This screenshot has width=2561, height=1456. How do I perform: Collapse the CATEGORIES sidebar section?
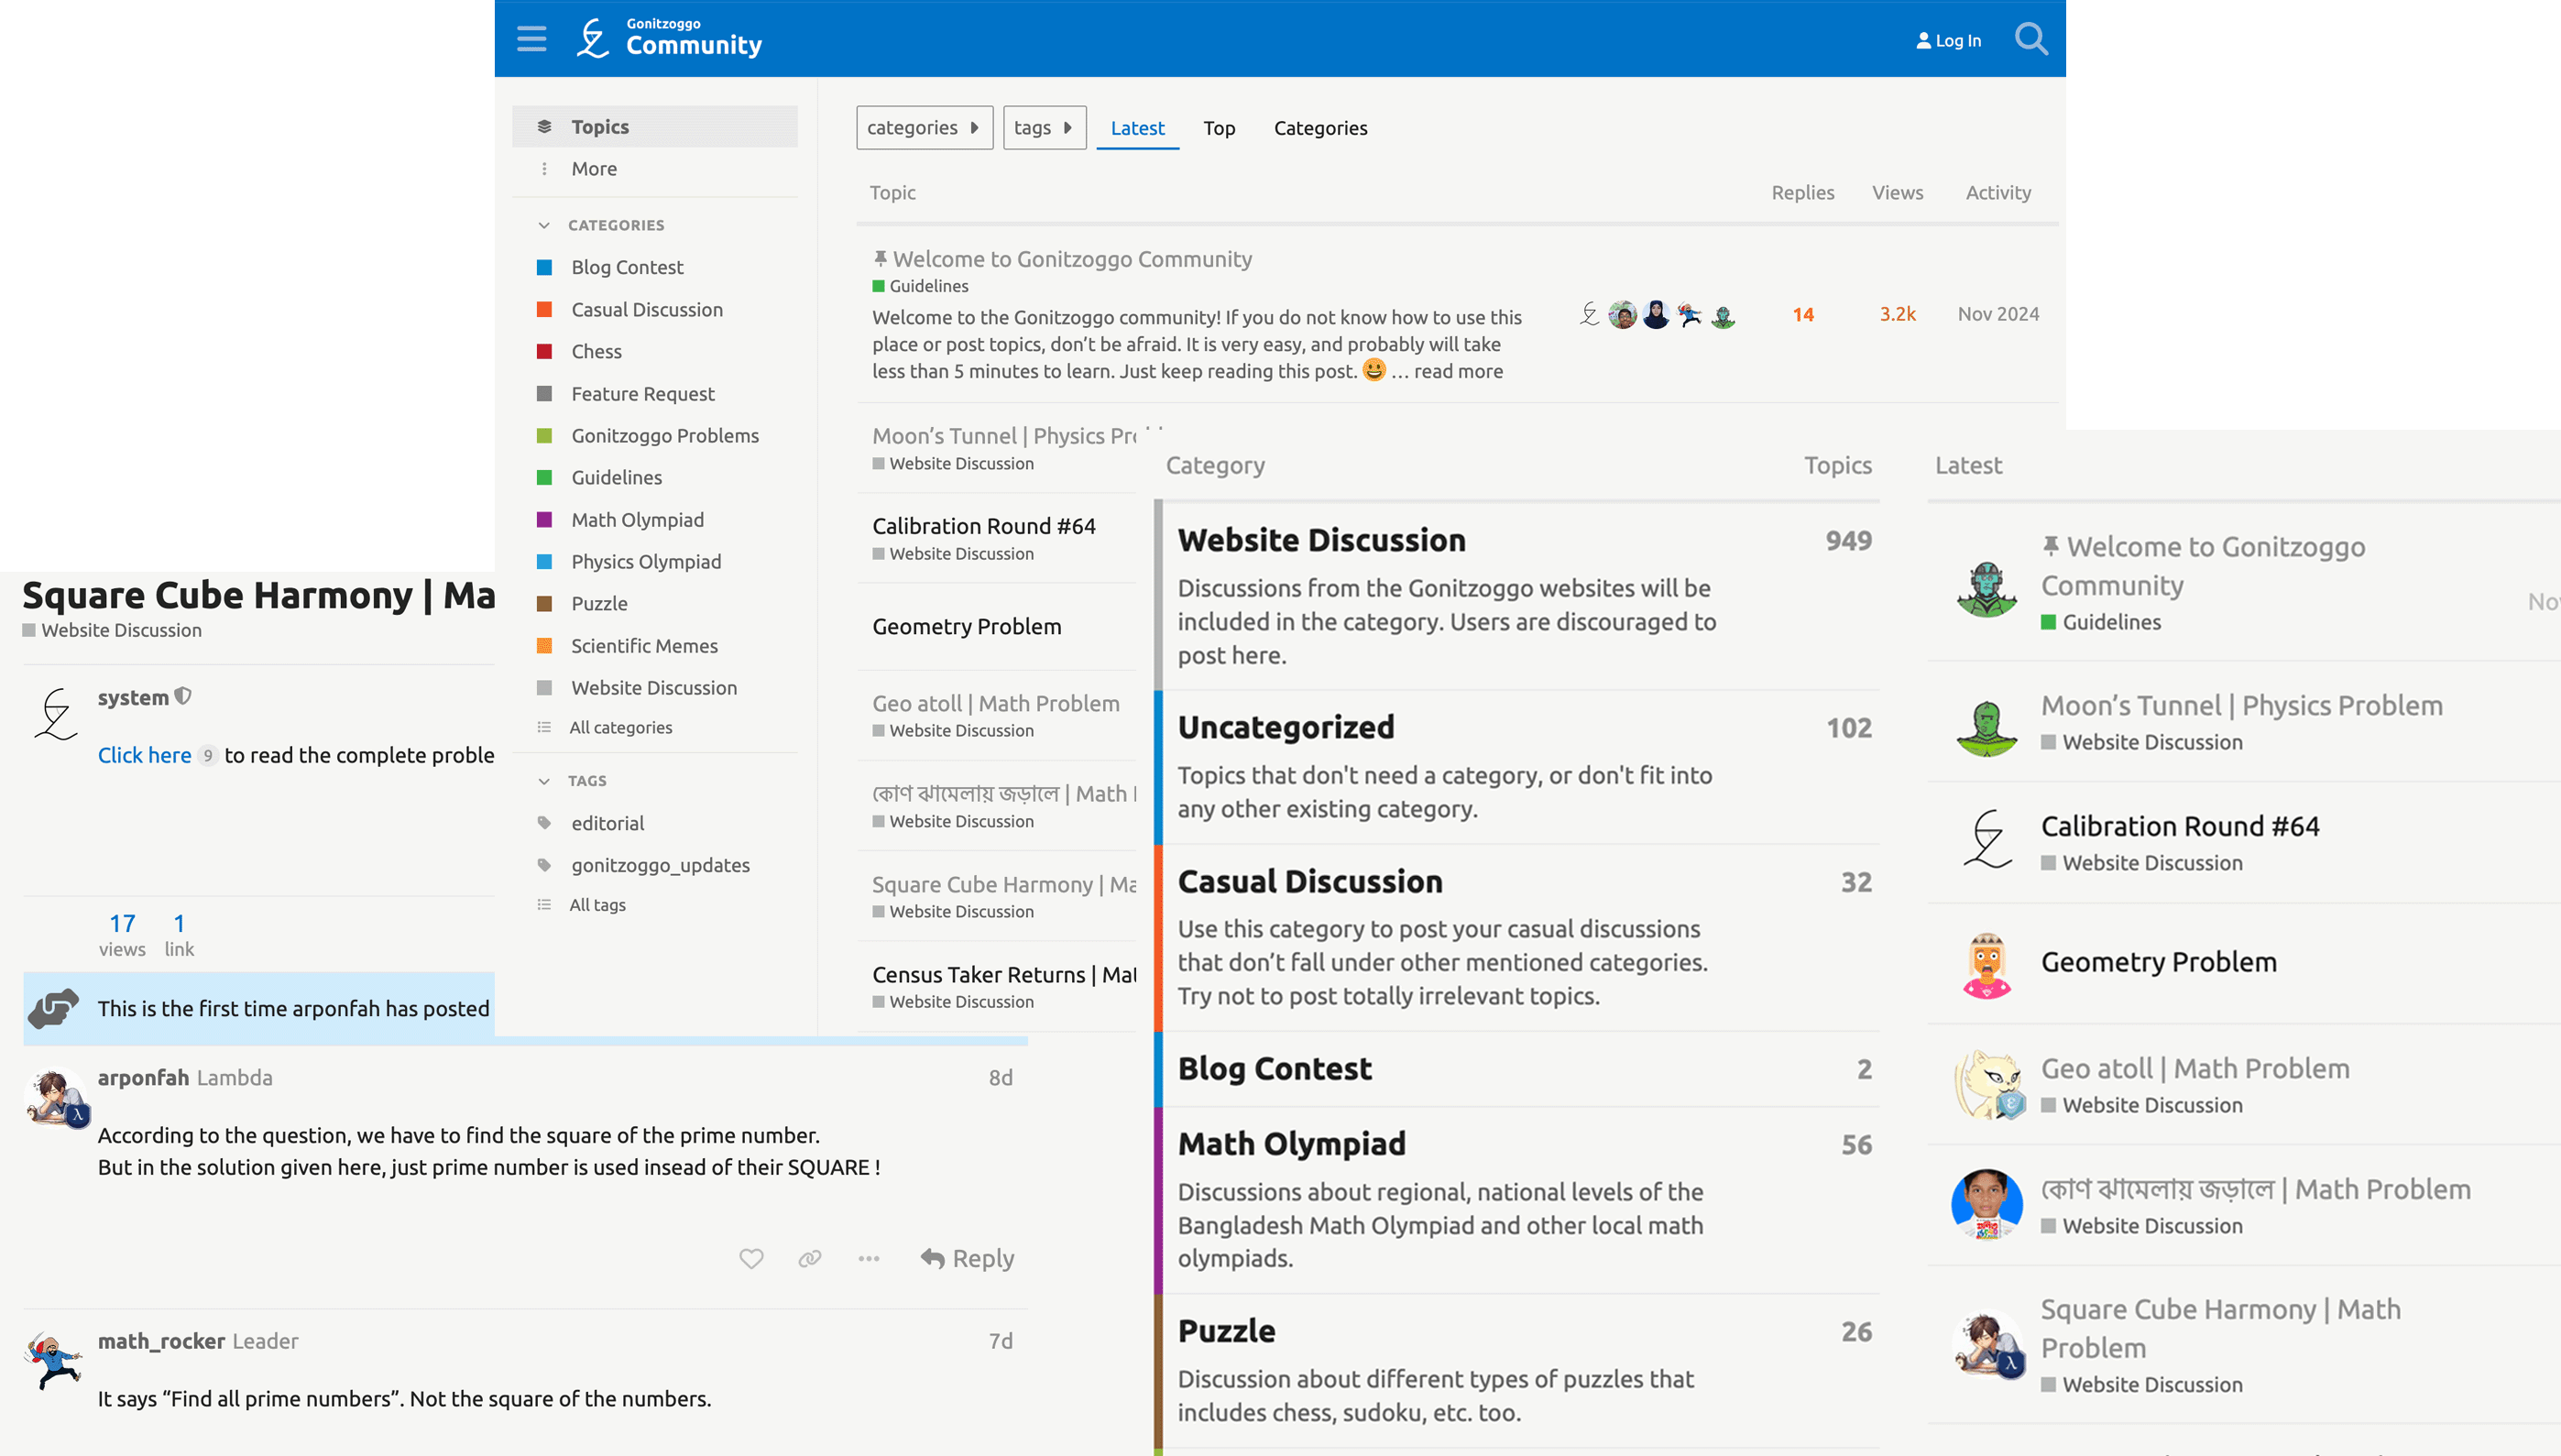544,225
